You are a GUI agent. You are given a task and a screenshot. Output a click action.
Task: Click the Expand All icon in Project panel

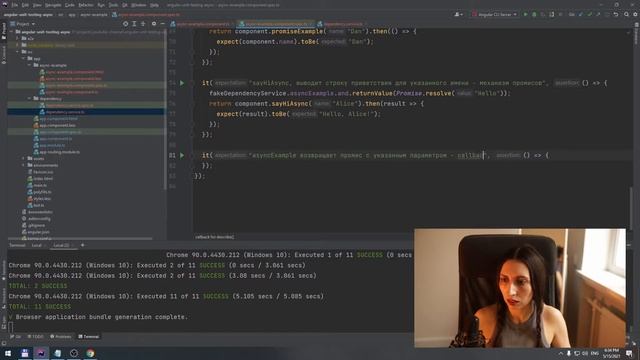[134, 24]
